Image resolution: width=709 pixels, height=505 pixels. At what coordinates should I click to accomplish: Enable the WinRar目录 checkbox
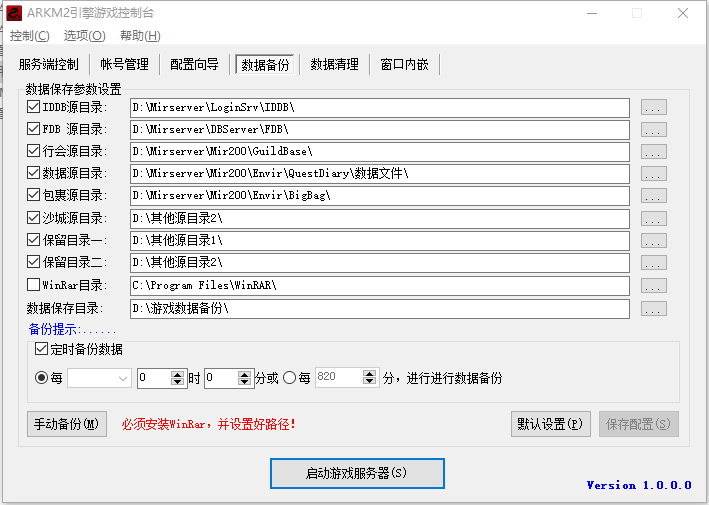[x=34, y=286]
